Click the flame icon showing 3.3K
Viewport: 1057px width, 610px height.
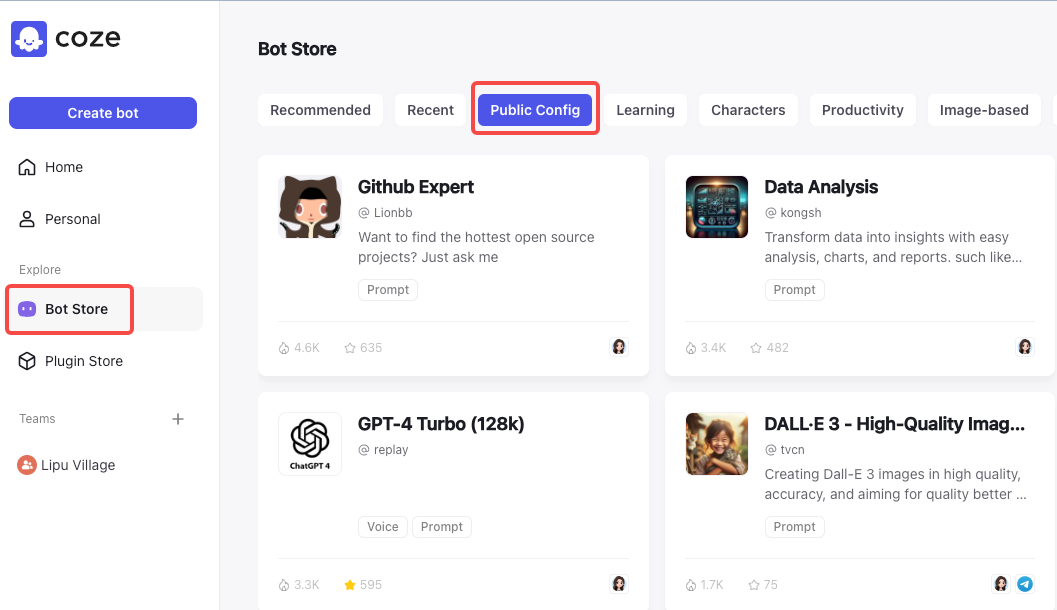click(284, 585)
